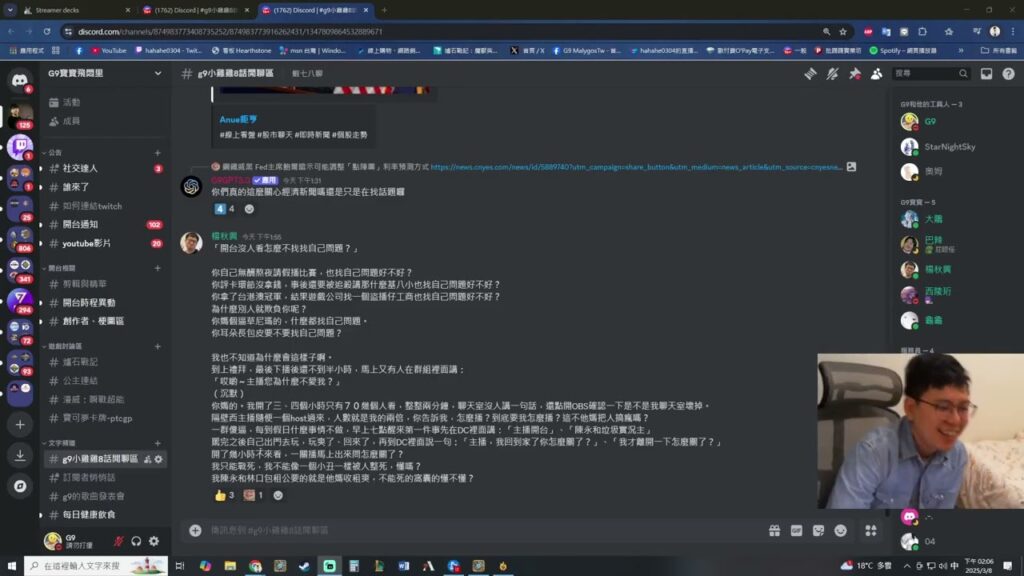Screen dimensions: 1024x576
Task: Mute your microphone in the user panel
Action: [119, 541]
